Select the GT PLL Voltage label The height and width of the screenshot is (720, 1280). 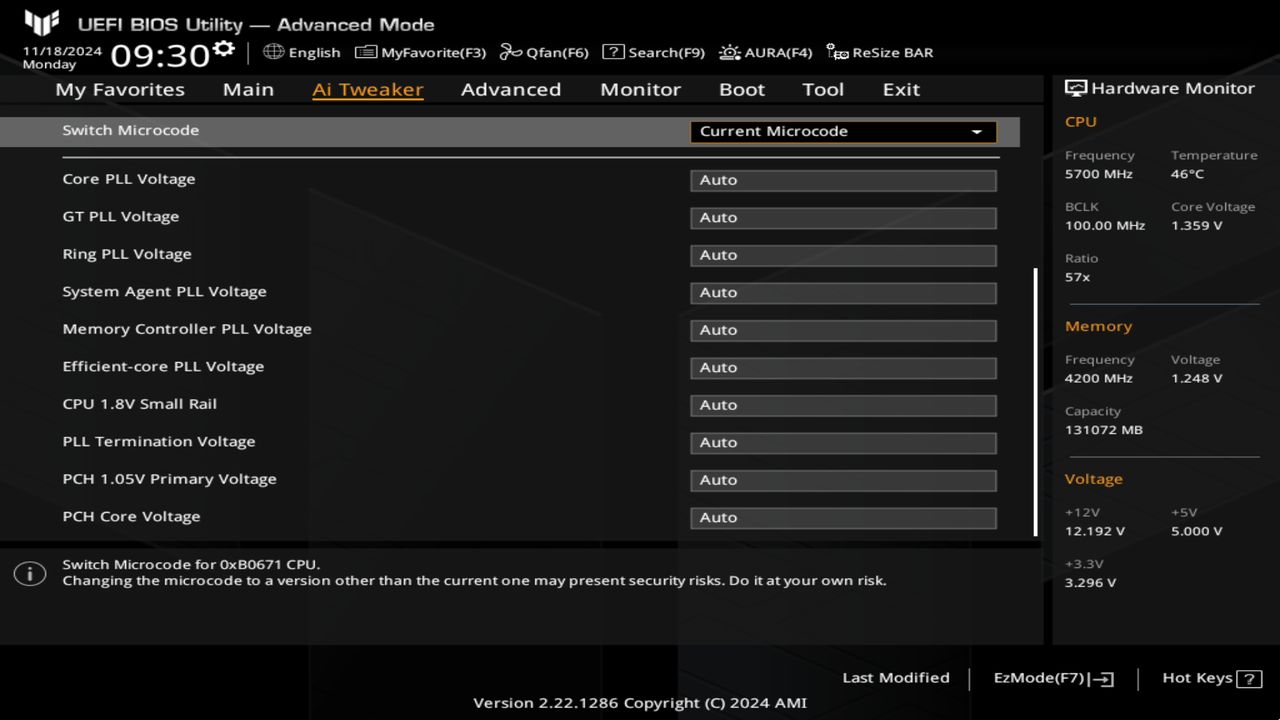click(121, 216)
